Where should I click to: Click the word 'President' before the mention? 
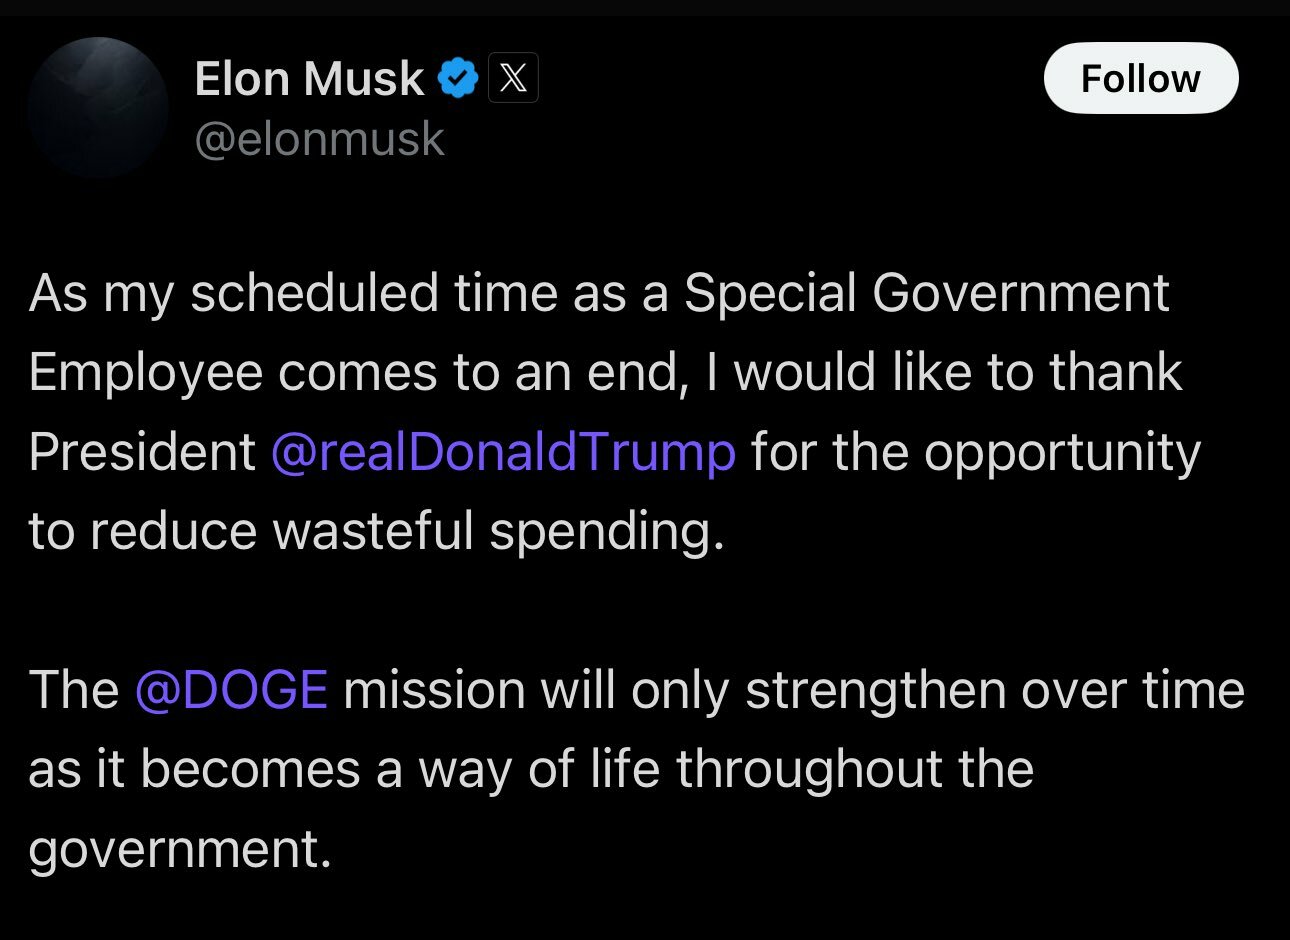[142, 452]
